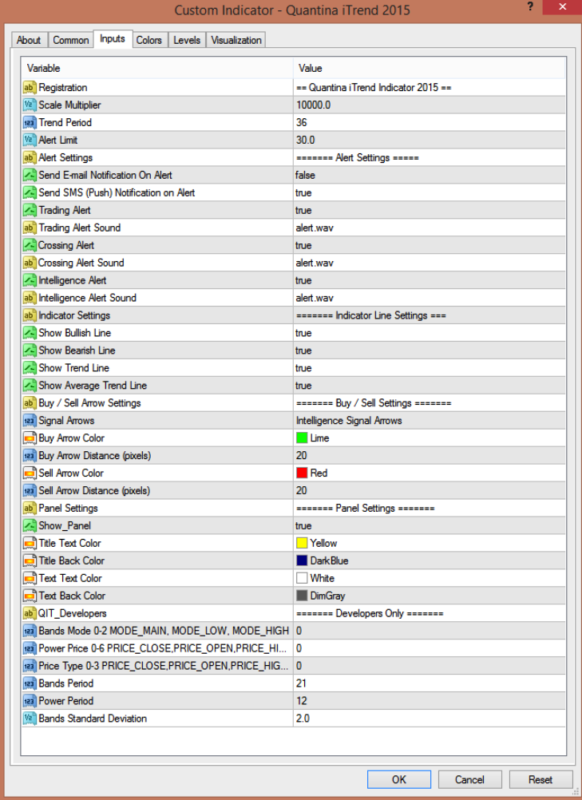582x800 pixels.
Task: Click the DarkBlue swatch for Title Back Color
Action: tap(302, 561)
